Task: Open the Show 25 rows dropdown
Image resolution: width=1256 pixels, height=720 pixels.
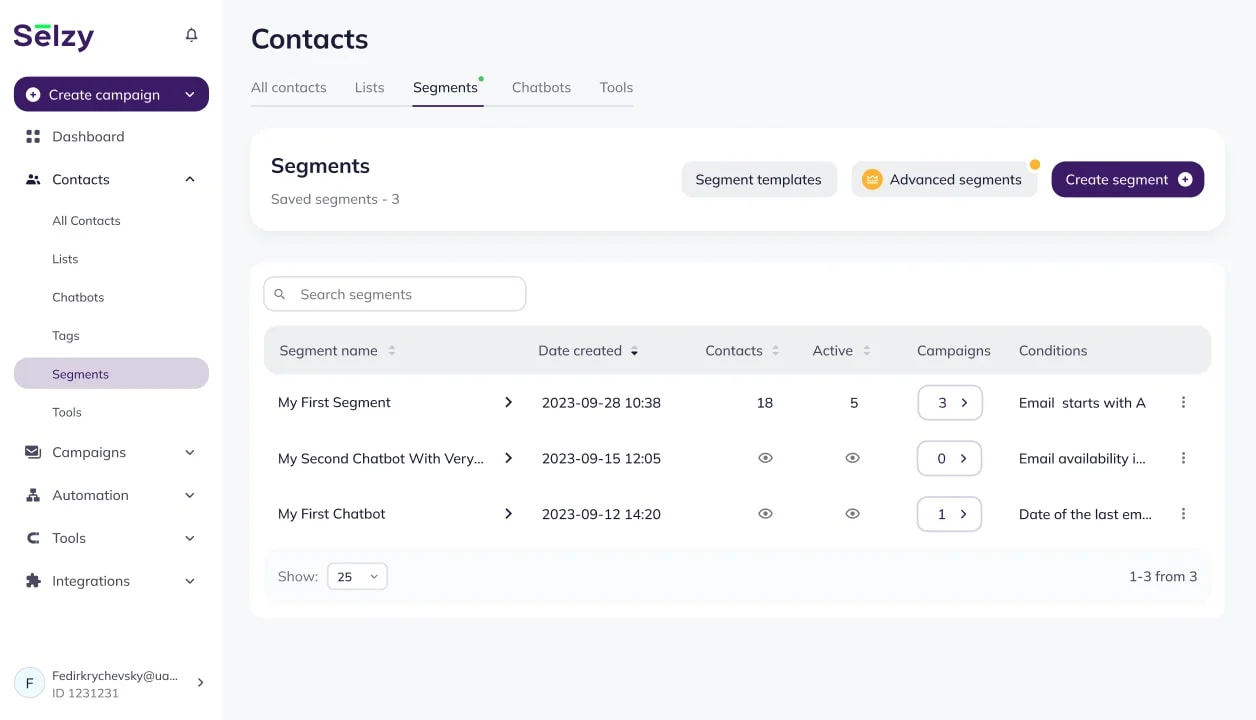Action: [x=357, y=576]
